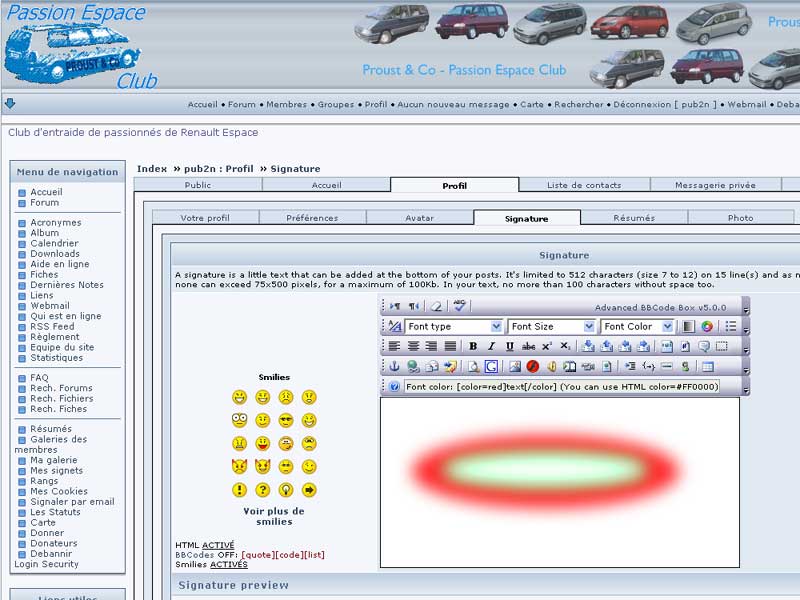The width and height of the screenshot is (800, 600).
Task: Click the Rechercher link in top menu
Action: coord(579,104)
